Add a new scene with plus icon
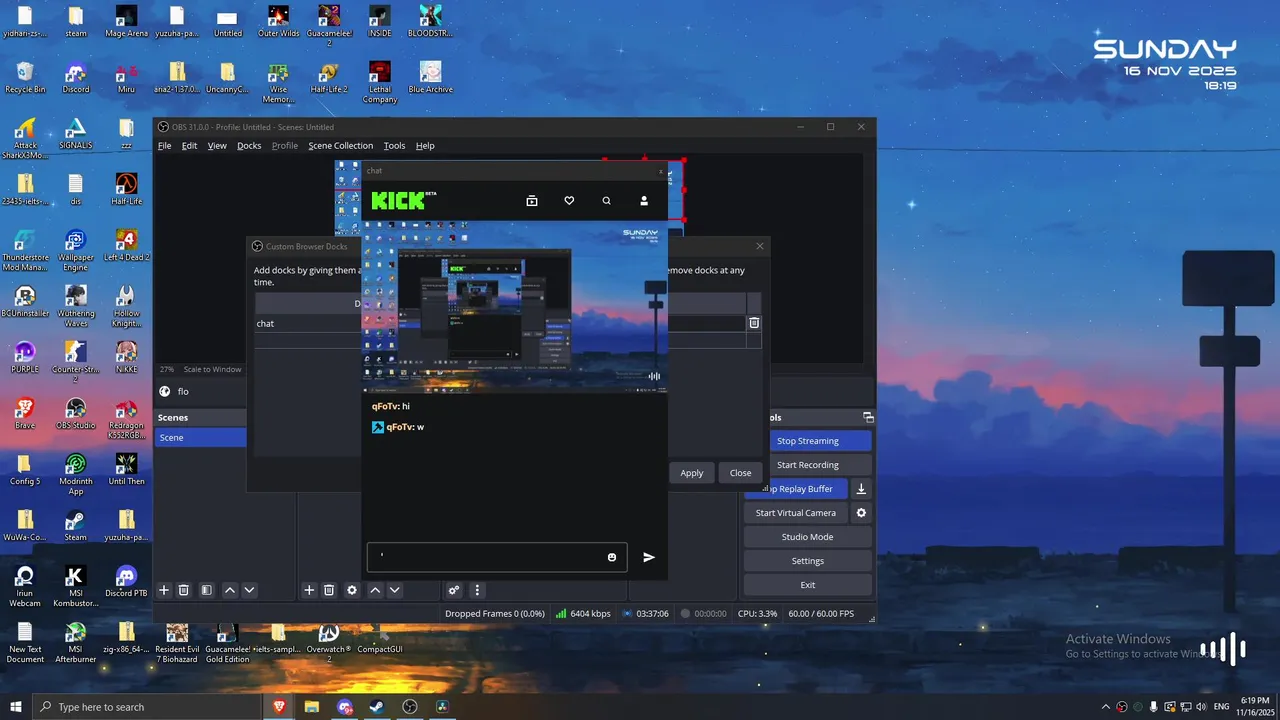Screen dimensions: 1280x720 point(164,590)
